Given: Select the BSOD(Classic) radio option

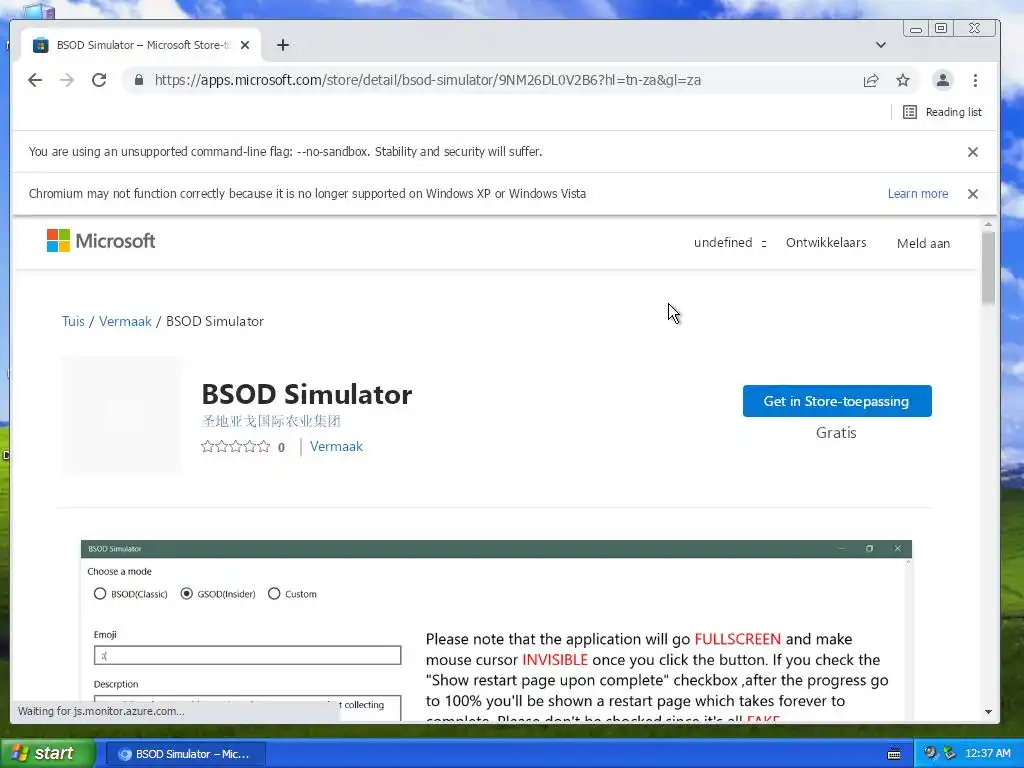Looking at the screenshot, I should click(100, 594).
